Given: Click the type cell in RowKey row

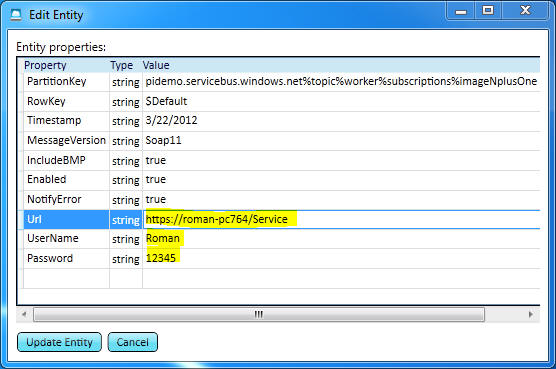Looking at the screenshot, I should point(126,102).
